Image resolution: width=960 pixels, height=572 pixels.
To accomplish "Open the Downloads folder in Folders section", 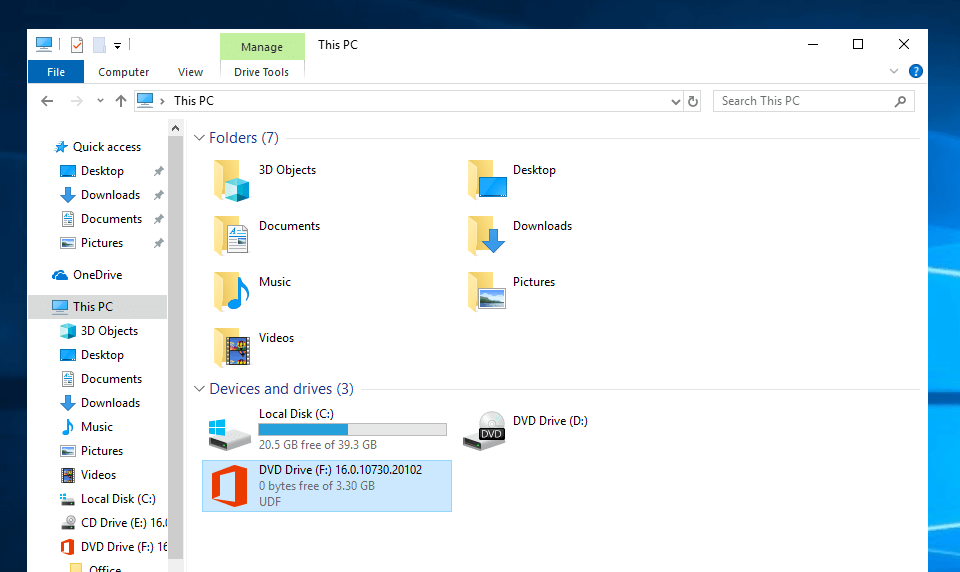I will 487,236.
